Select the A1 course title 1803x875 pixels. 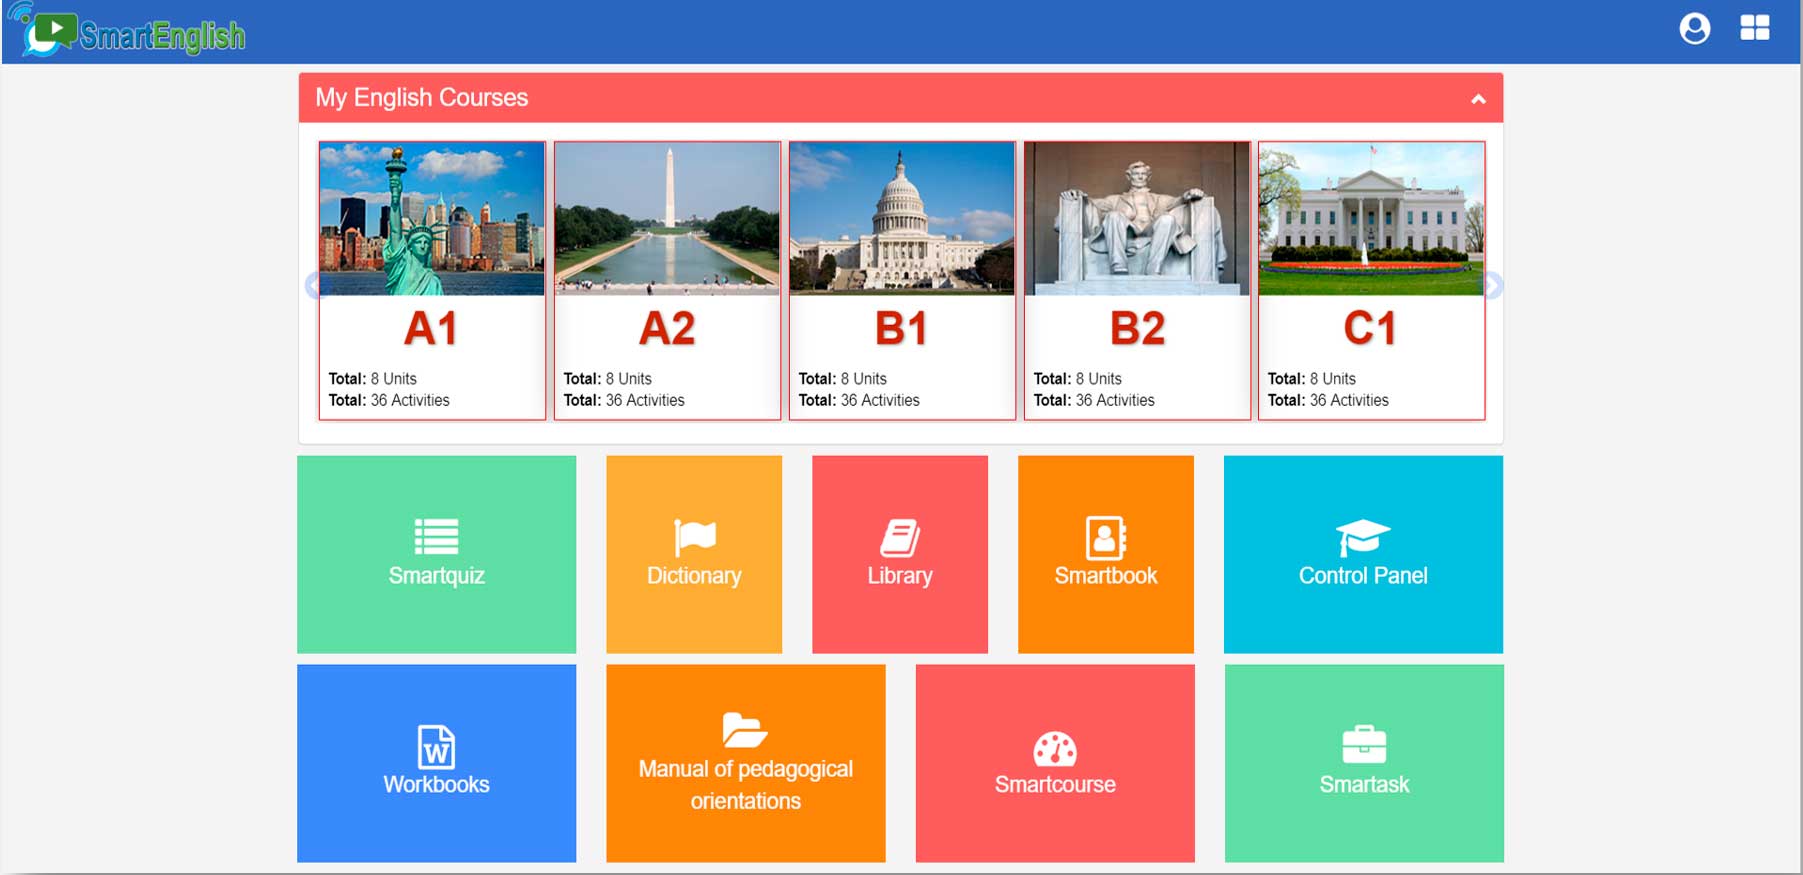(431, 328)
